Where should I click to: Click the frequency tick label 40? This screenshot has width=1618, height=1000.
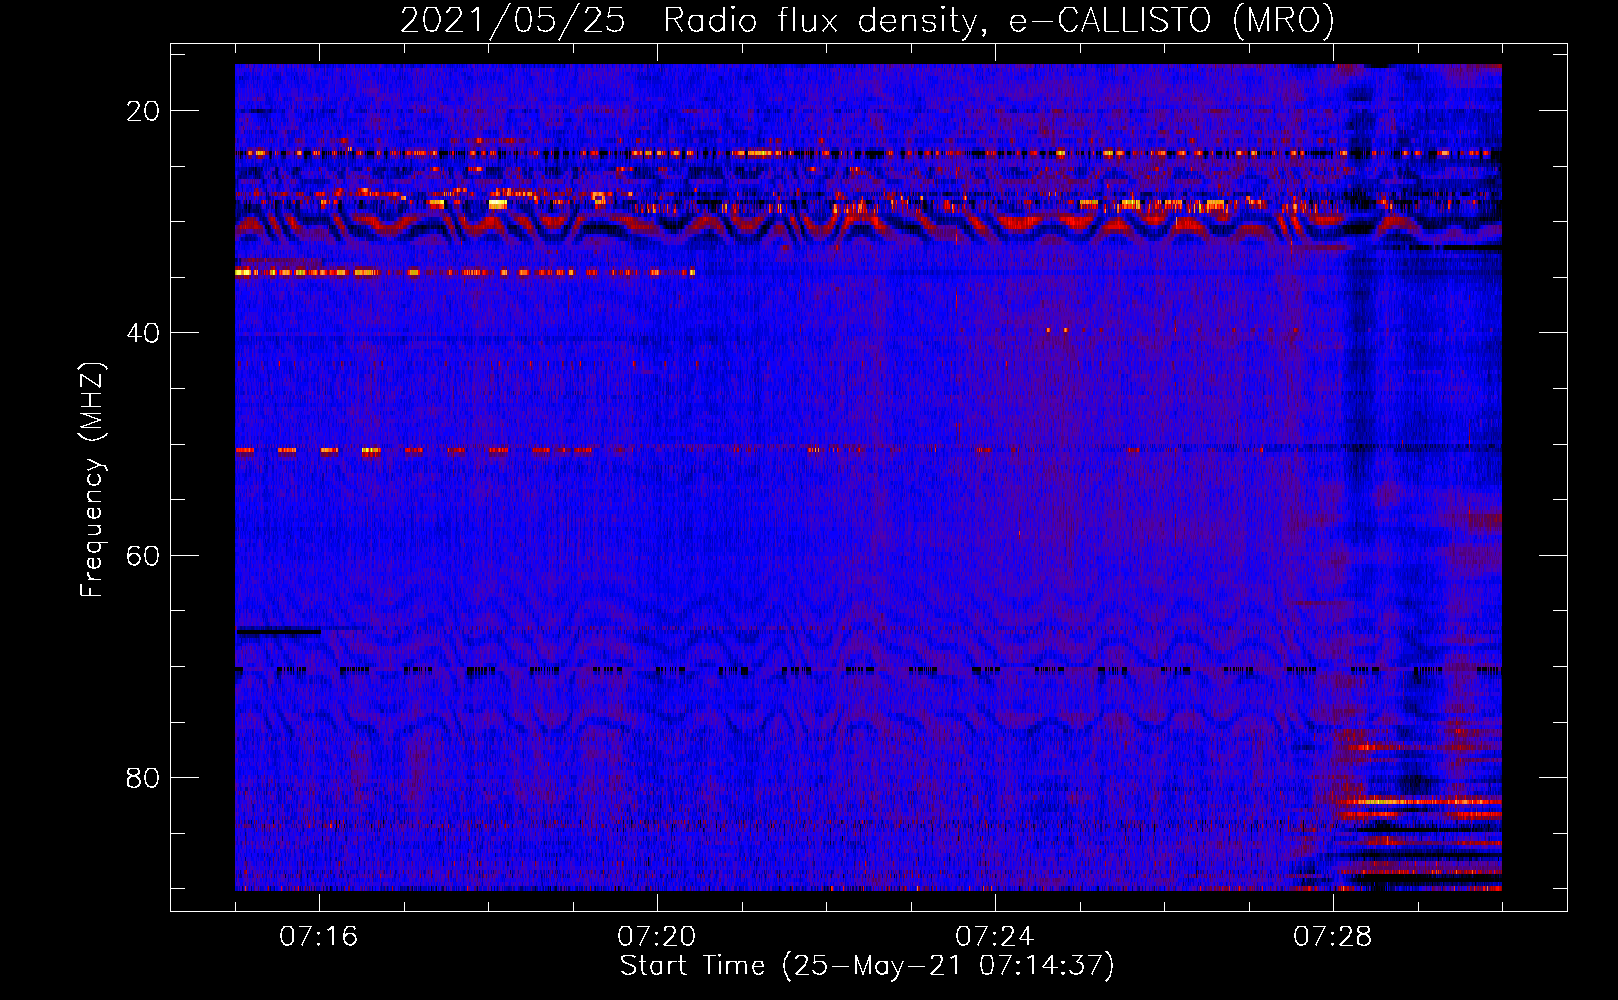[x=143, y=333]
